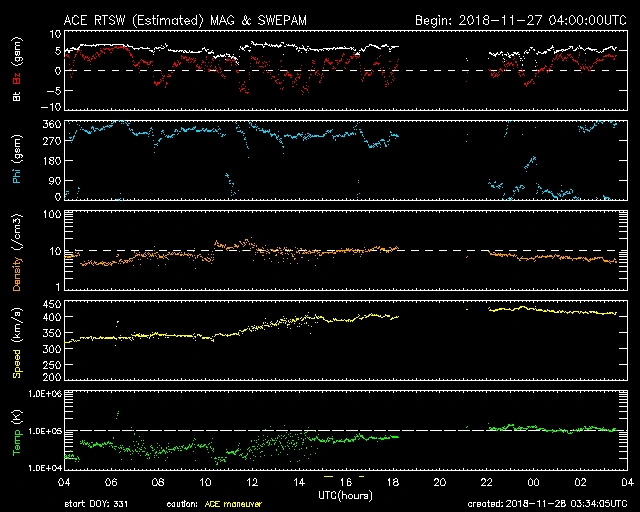
Task: Click the UTC(hours) x-axis label
Action: [x=347, y=494]
